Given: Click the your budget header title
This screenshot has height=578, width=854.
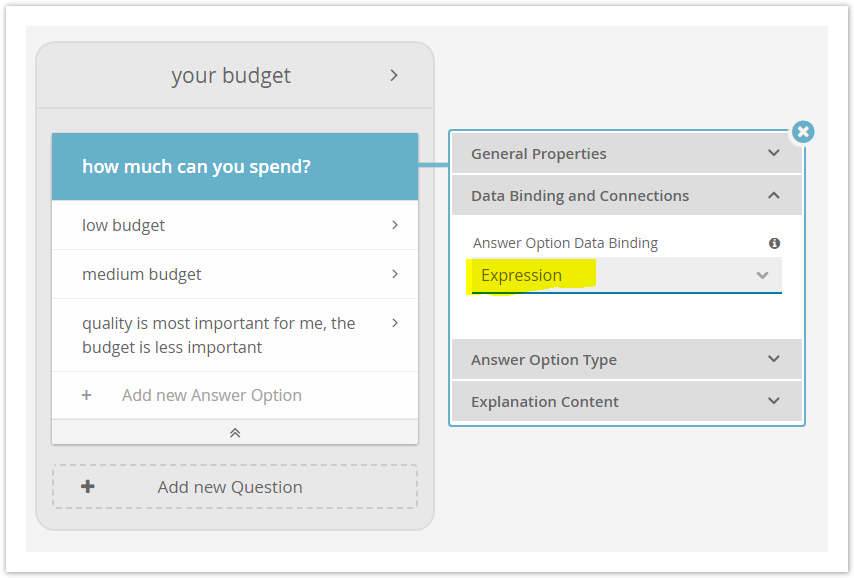Looking at the screenshot, I should (x=231, y=76).
